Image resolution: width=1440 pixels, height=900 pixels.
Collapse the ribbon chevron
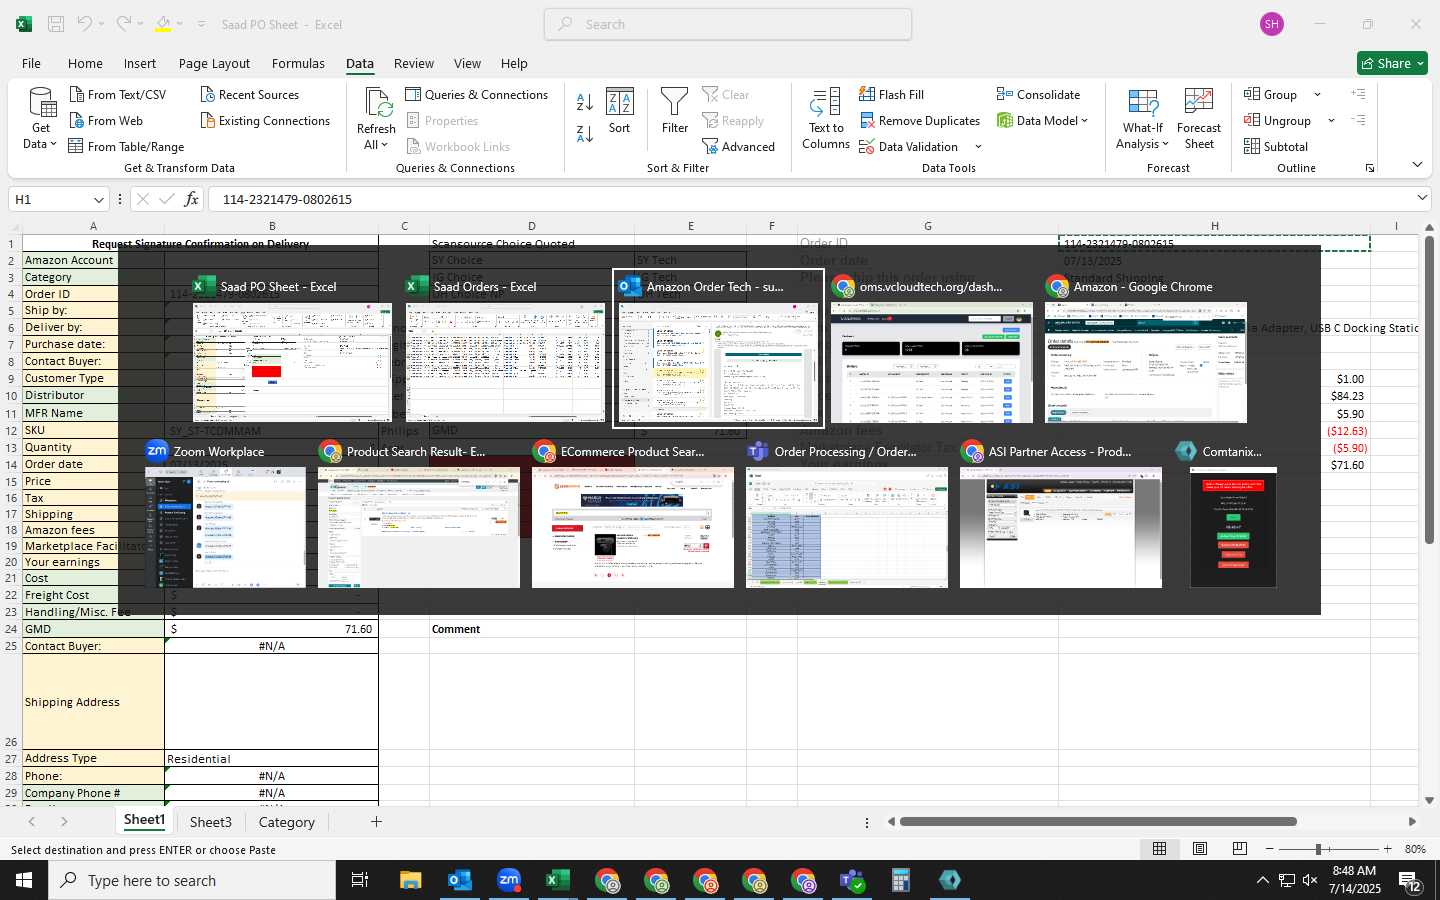(x=1417, y=164)
